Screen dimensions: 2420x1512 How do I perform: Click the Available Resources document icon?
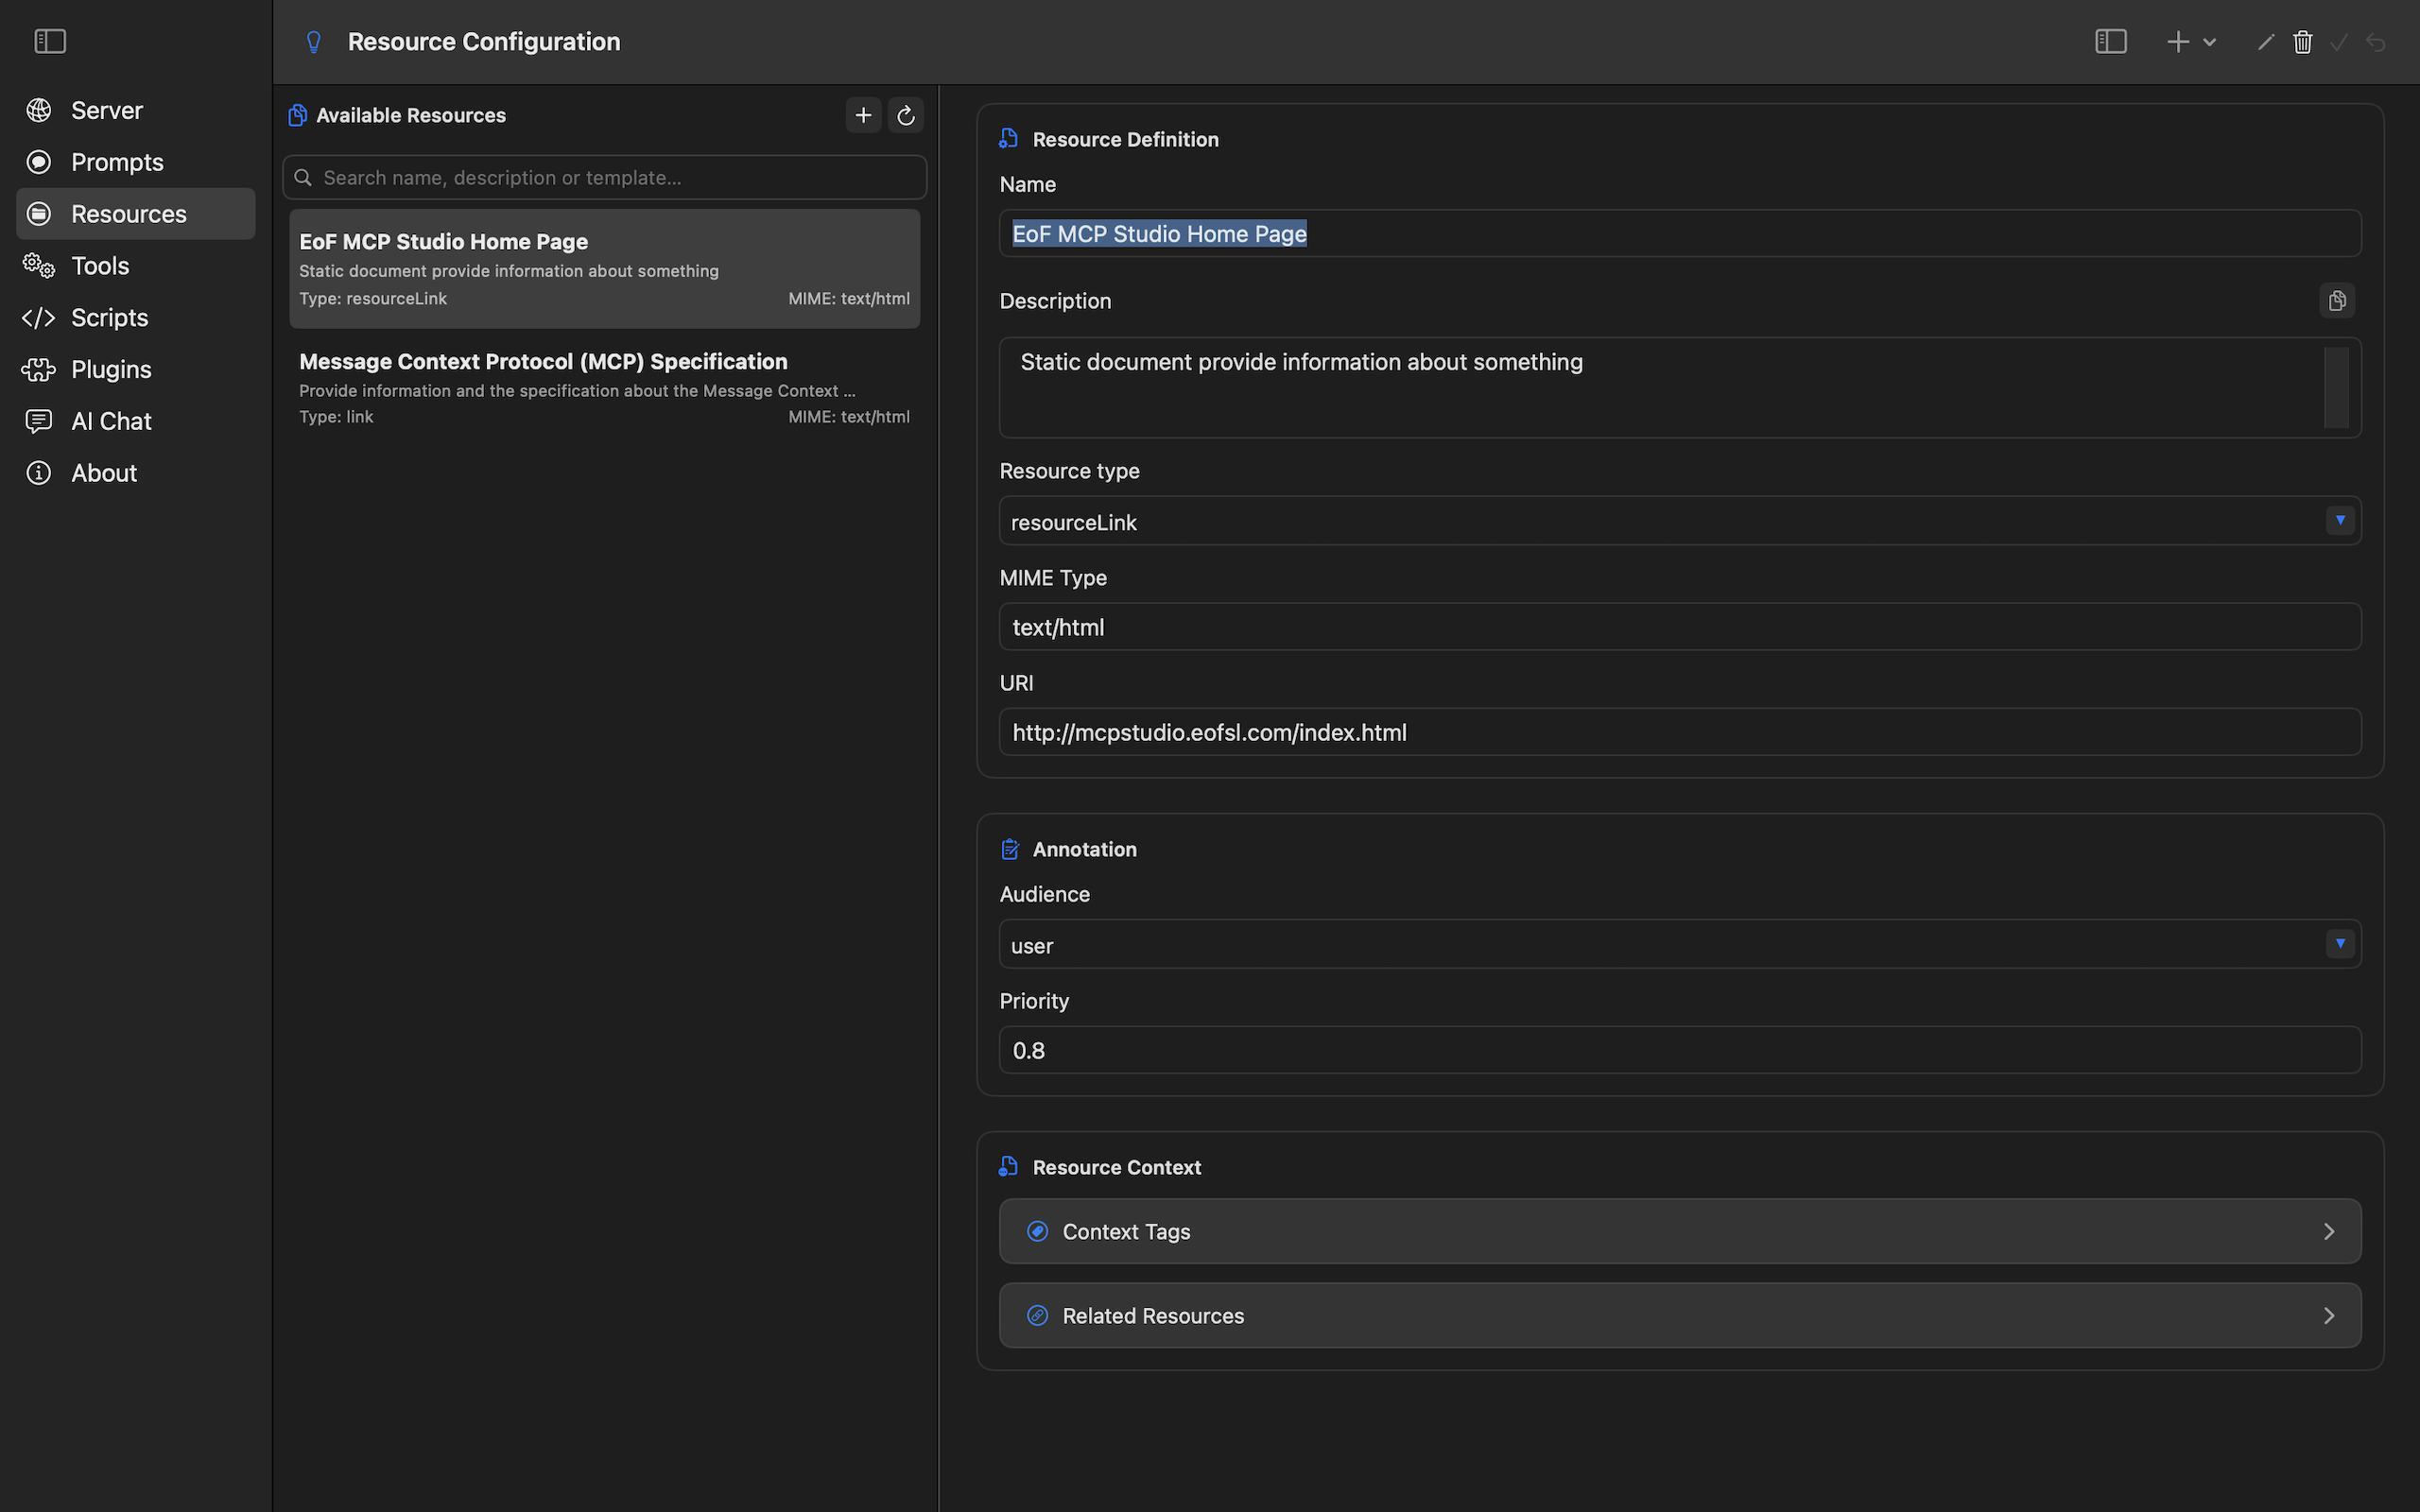click(x=297, y=116)
